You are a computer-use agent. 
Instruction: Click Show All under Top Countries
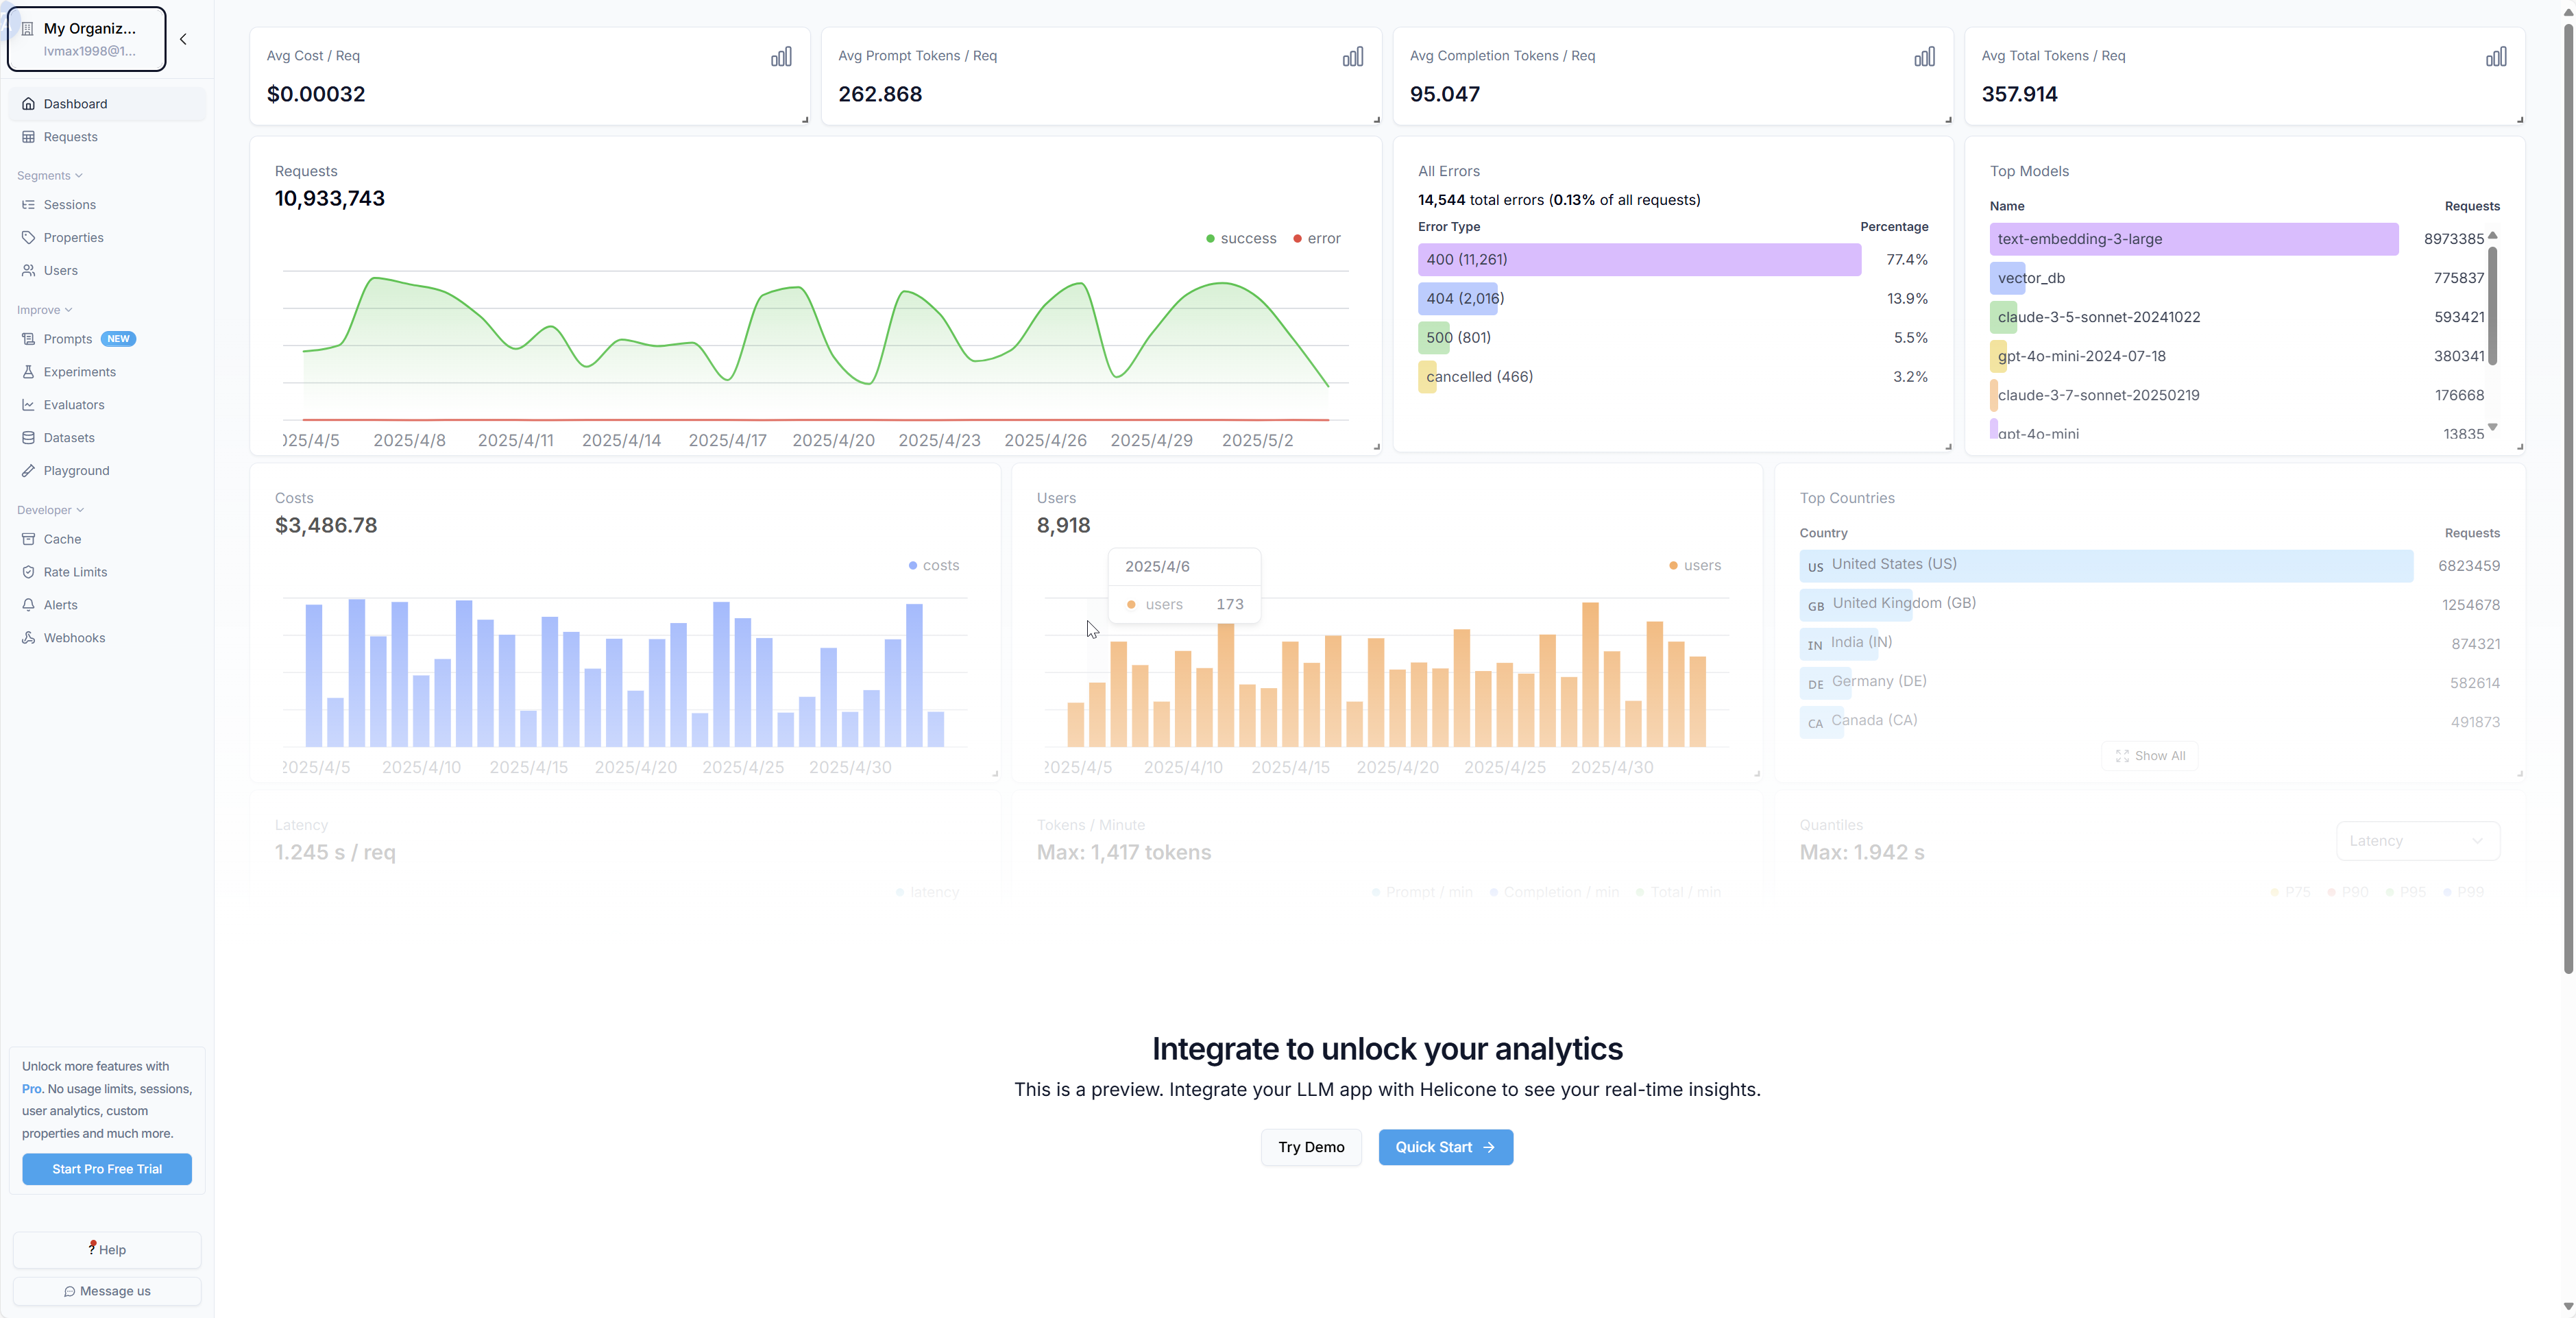pyautogui.click(x=2149, y=756)
